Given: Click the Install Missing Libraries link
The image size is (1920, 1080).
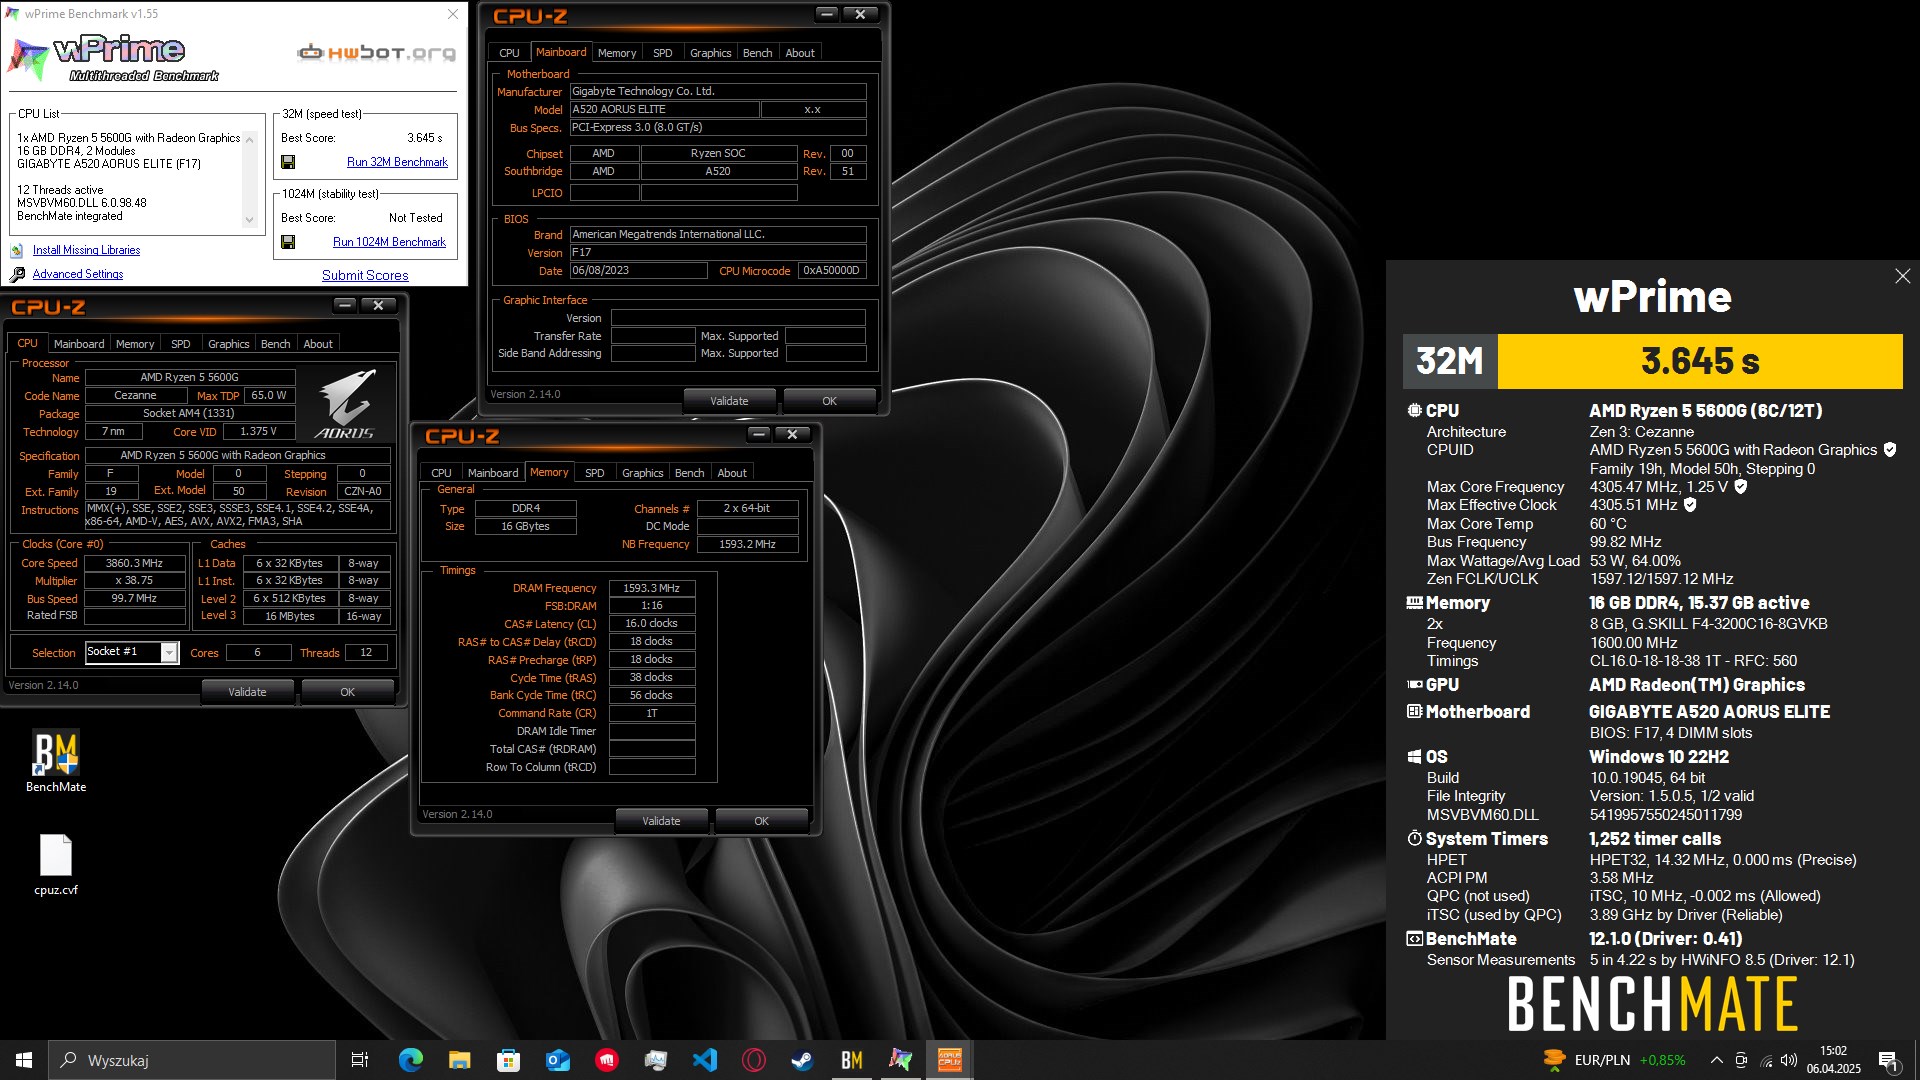Looking at the screenshot, I should 86,250.
